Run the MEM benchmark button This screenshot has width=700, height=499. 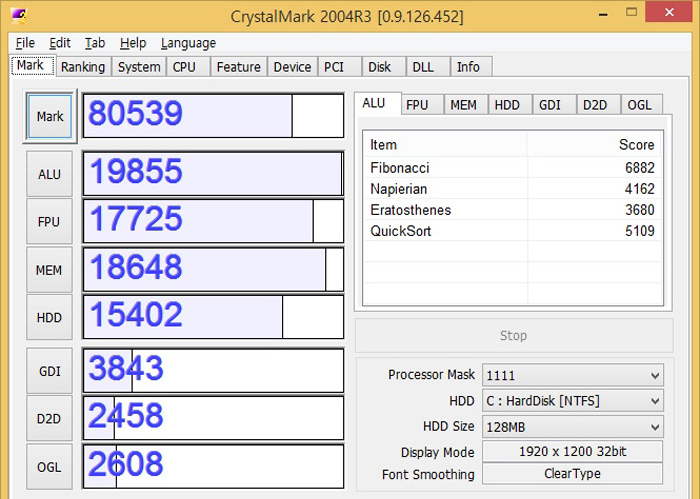pos(49,270)
